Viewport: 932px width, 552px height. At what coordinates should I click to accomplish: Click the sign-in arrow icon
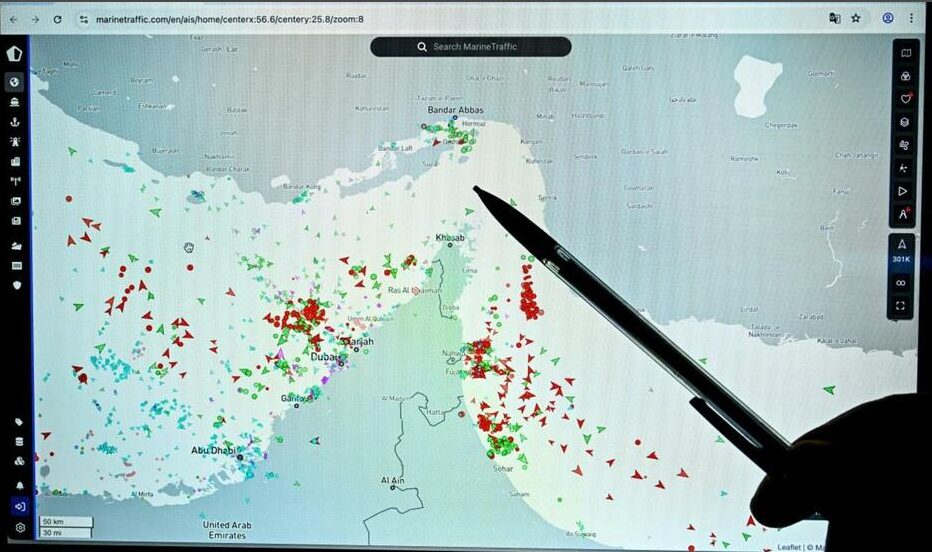(18, 506)
